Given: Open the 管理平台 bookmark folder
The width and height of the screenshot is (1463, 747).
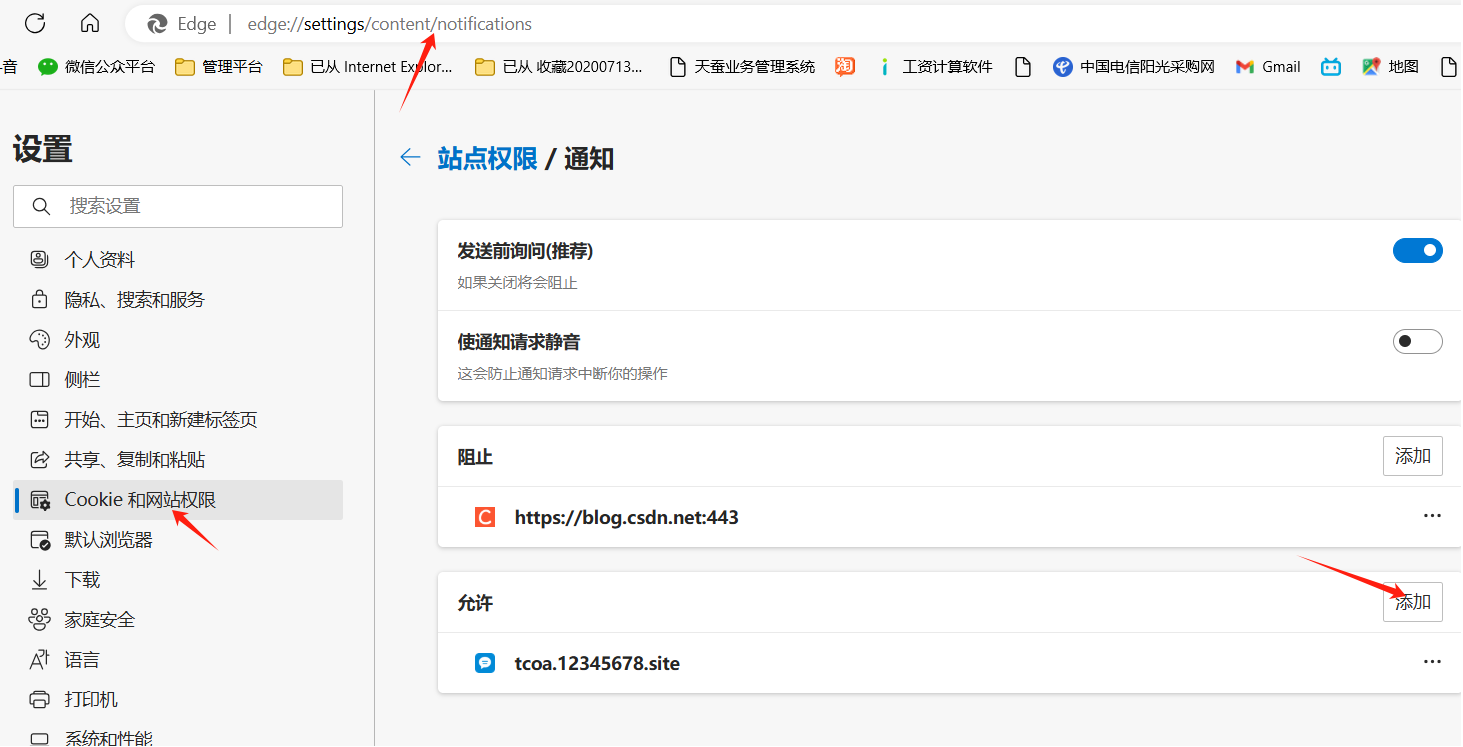Looking at the screenshot, I should [219, 67].
